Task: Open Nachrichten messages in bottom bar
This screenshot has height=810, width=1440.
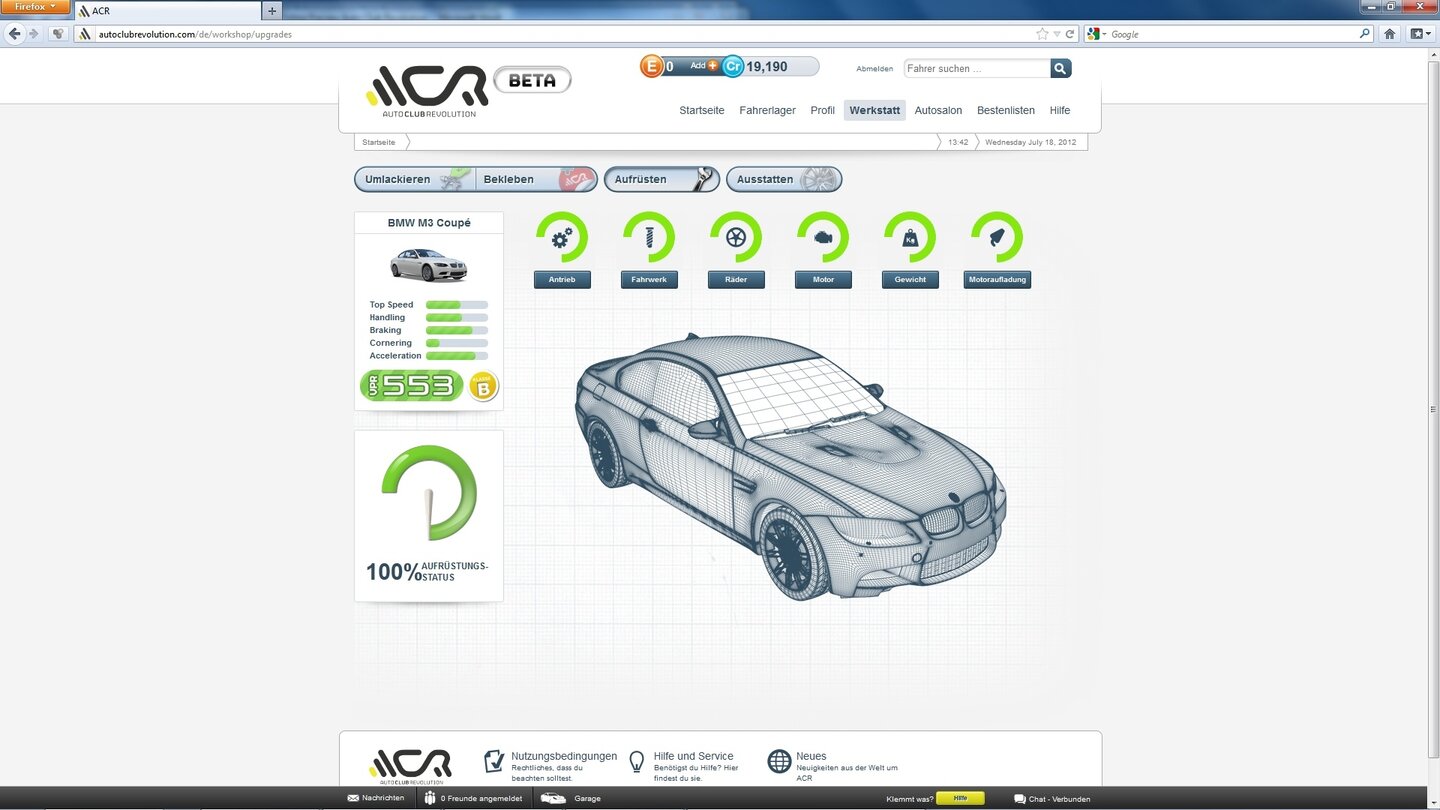Action: 376,798
